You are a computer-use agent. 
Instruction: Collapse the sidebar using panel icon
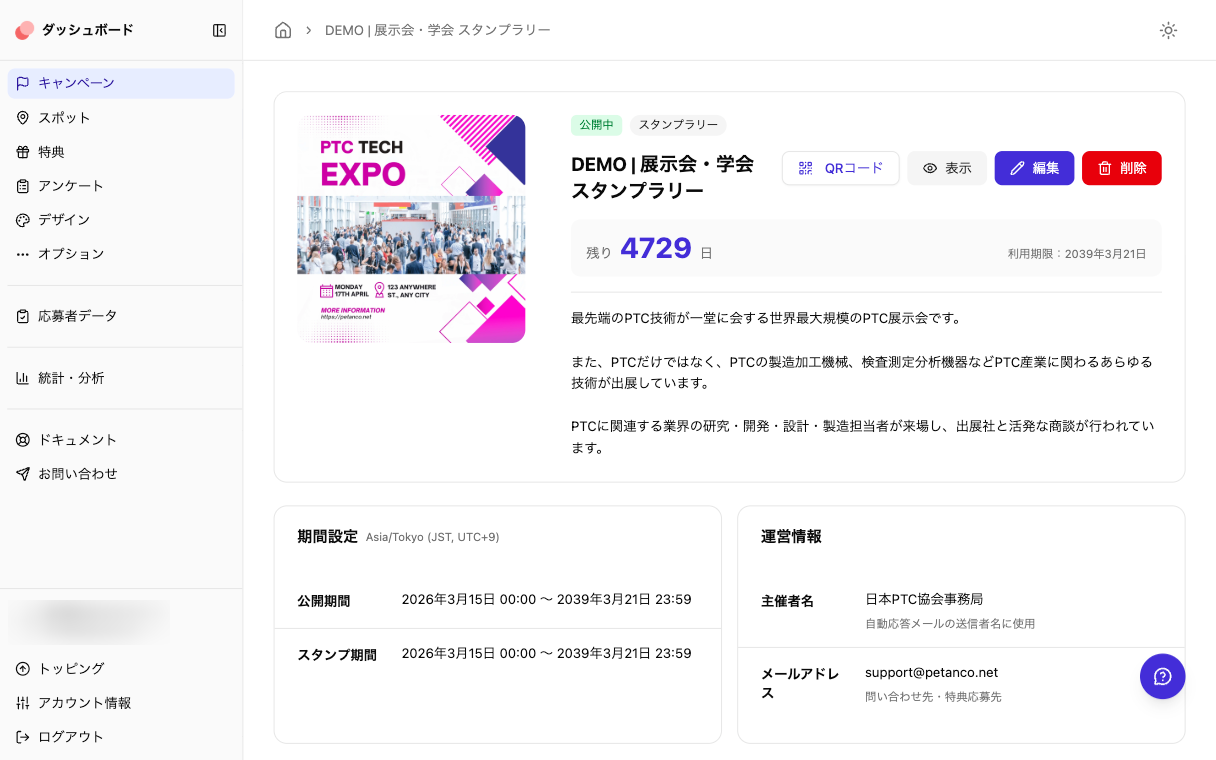[220, 30]
